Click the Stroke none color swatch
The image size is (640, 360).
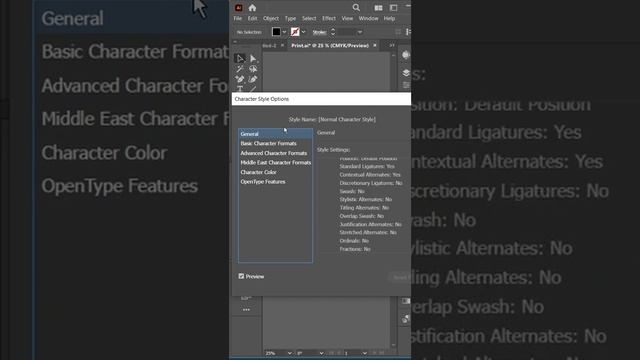(295, 32)
